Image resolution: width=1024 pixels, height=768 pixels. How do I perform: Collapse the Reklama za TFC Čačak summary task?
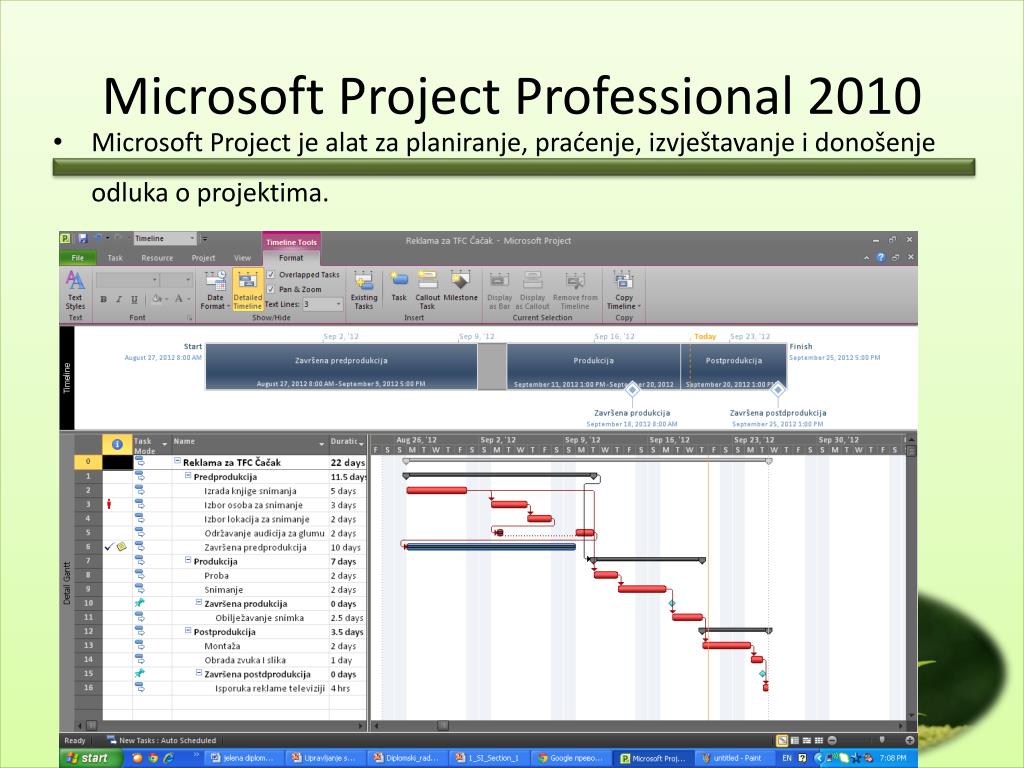coord(177,461)
